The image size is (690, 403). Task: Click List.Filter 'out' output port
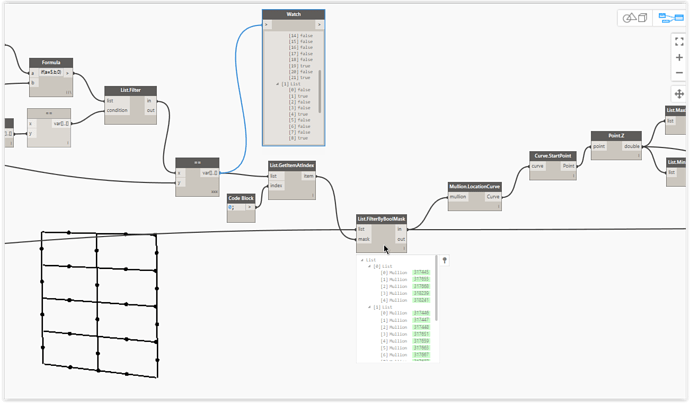point(150,110)
